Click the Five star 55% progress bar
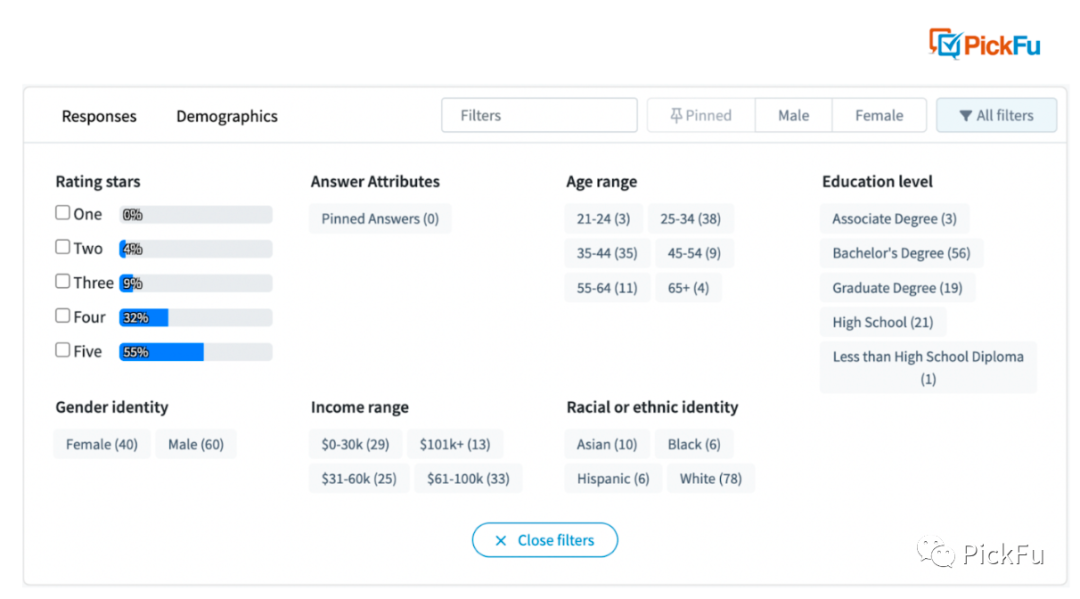 (x=196, y=352)
